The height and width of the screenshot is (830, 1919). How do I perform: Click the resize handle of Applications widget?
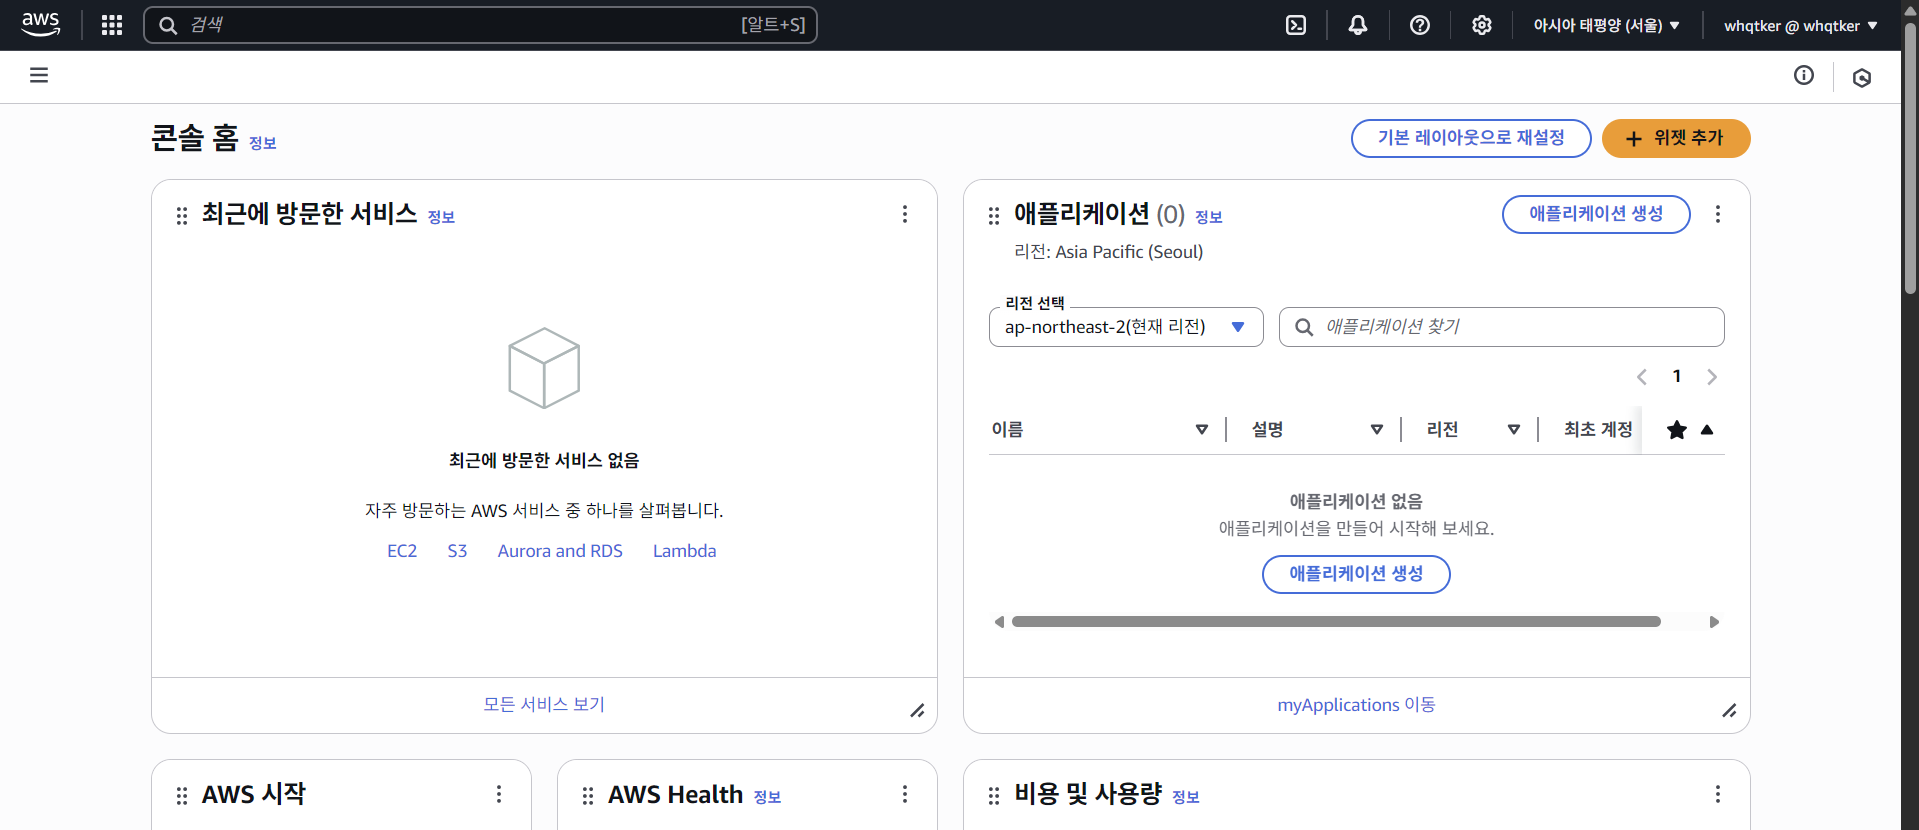click(1729, 710)
